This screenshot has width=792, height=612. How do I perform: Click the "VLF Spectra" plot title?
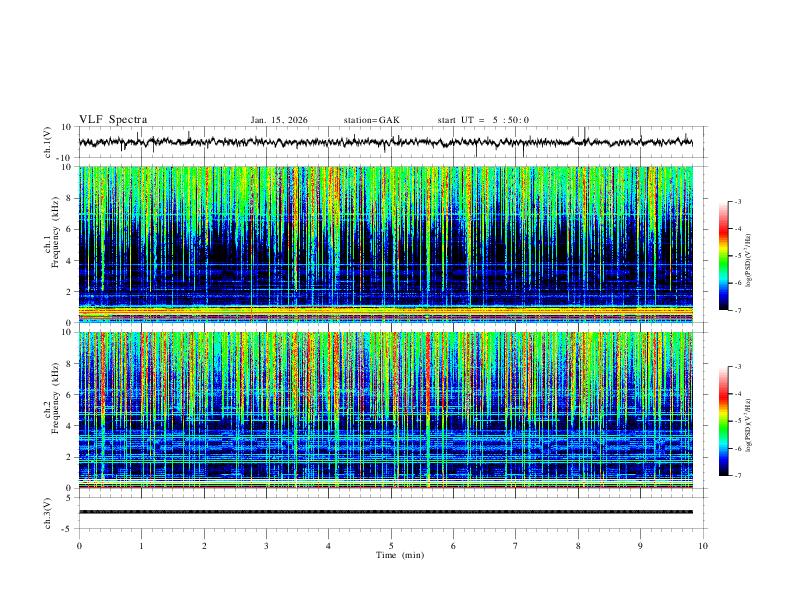tap(113, 120)
